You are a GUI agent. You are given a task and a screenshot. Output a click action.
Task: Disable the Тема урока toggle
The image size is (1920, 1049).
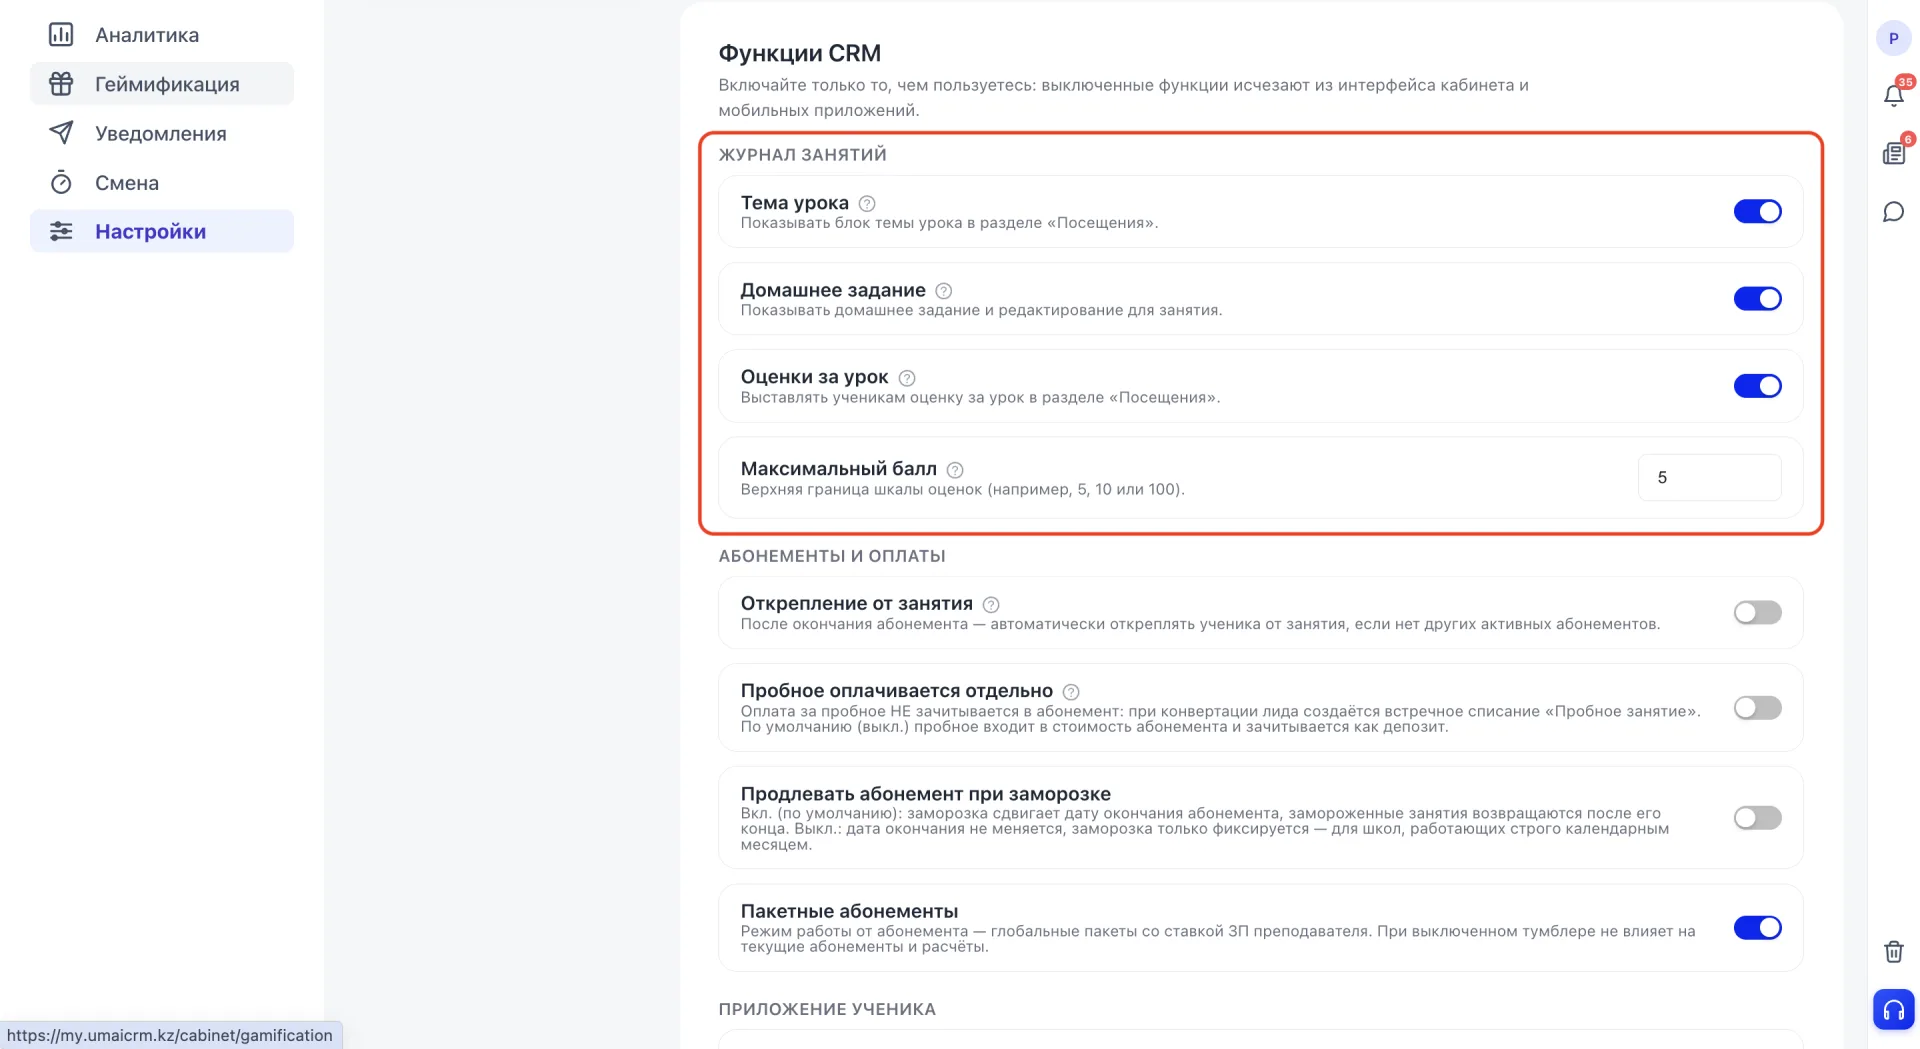pyautogui.click(x=1757, y=211)
